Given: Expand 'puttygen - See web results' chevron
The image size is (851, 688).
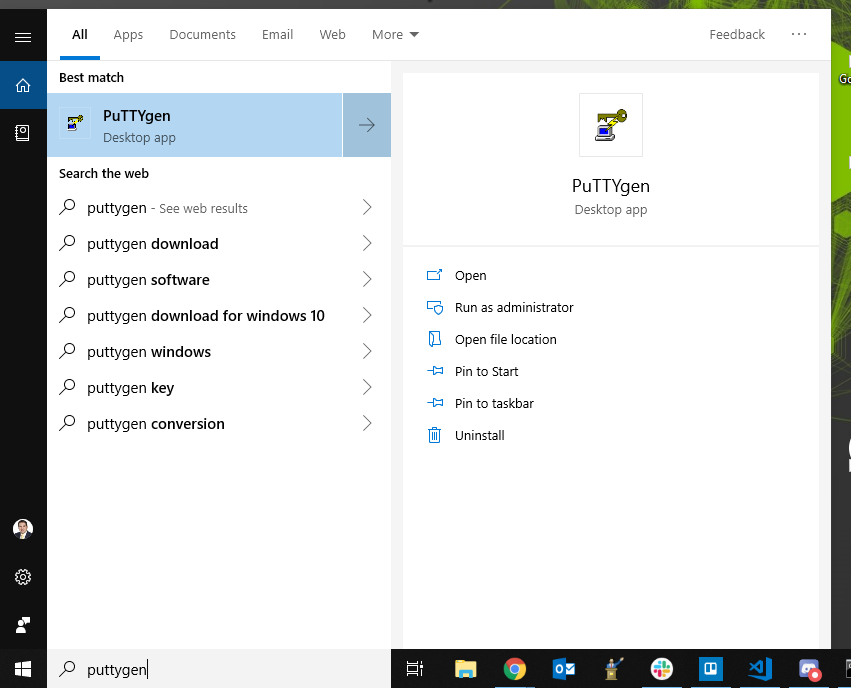Looking at the screenshot, I should click(367, 207).
